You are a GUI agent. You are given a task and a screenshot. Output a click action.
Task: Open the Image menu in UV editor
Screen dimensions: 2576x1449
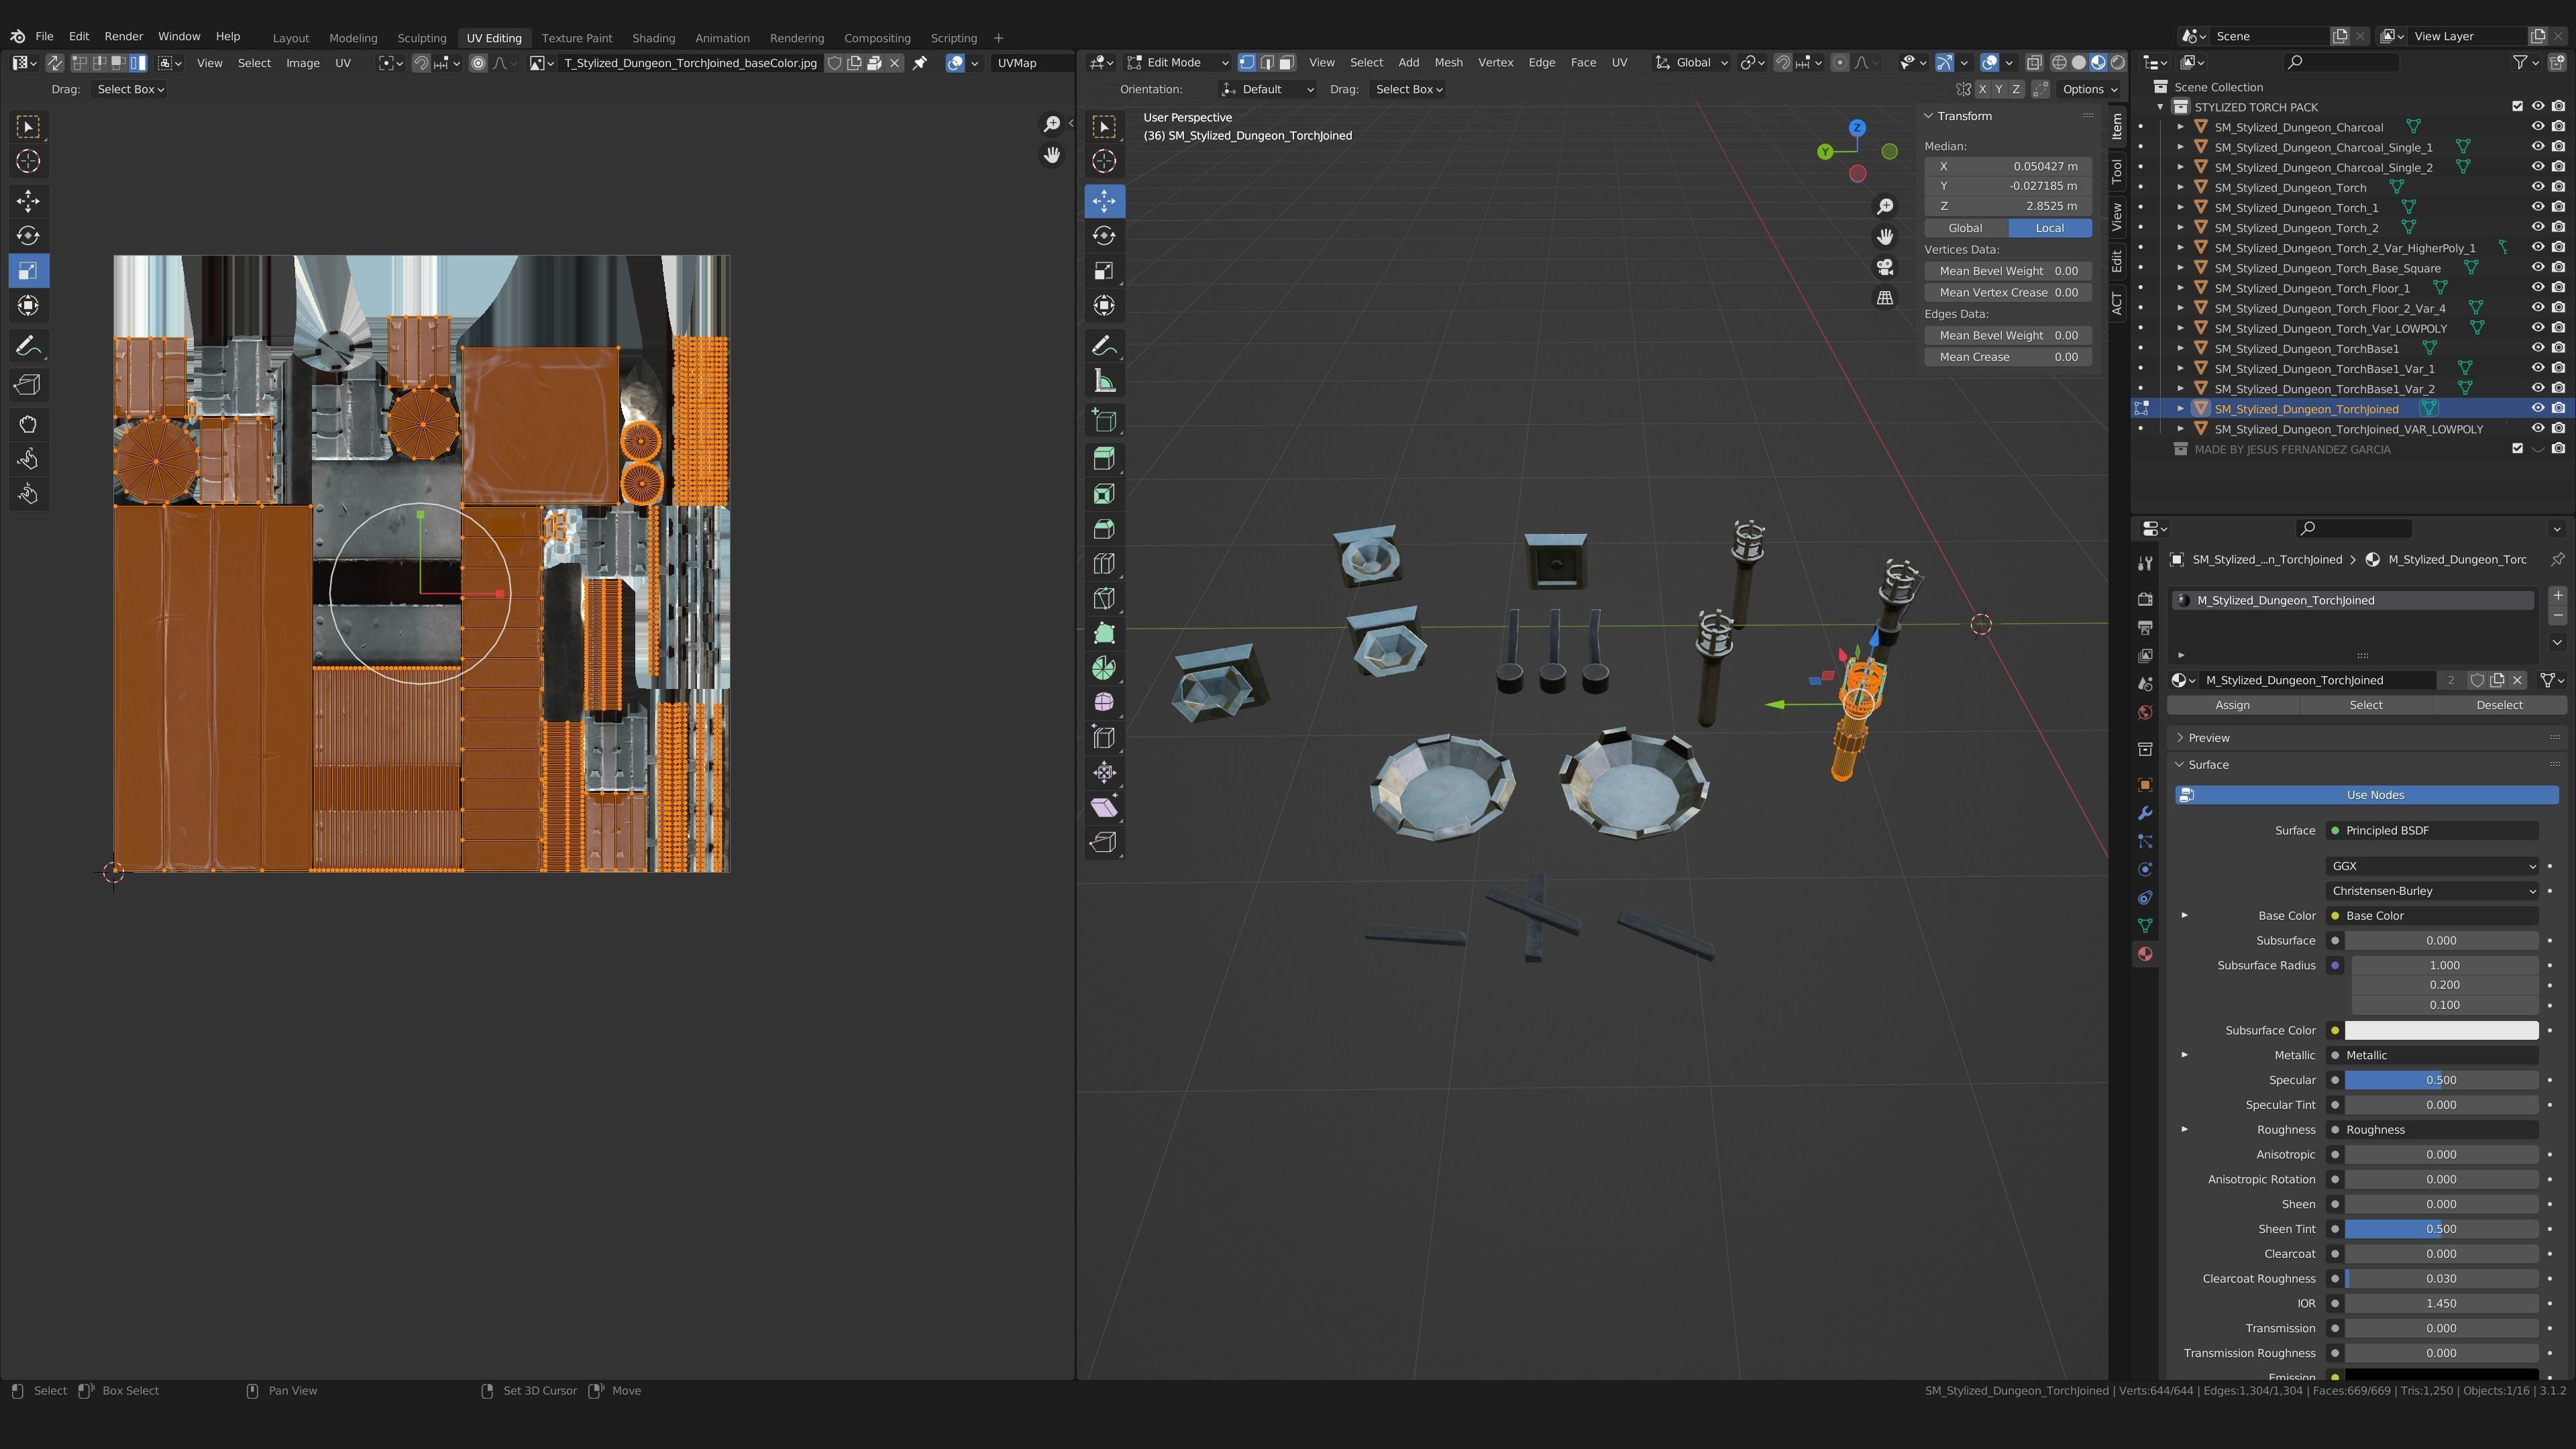303,63
